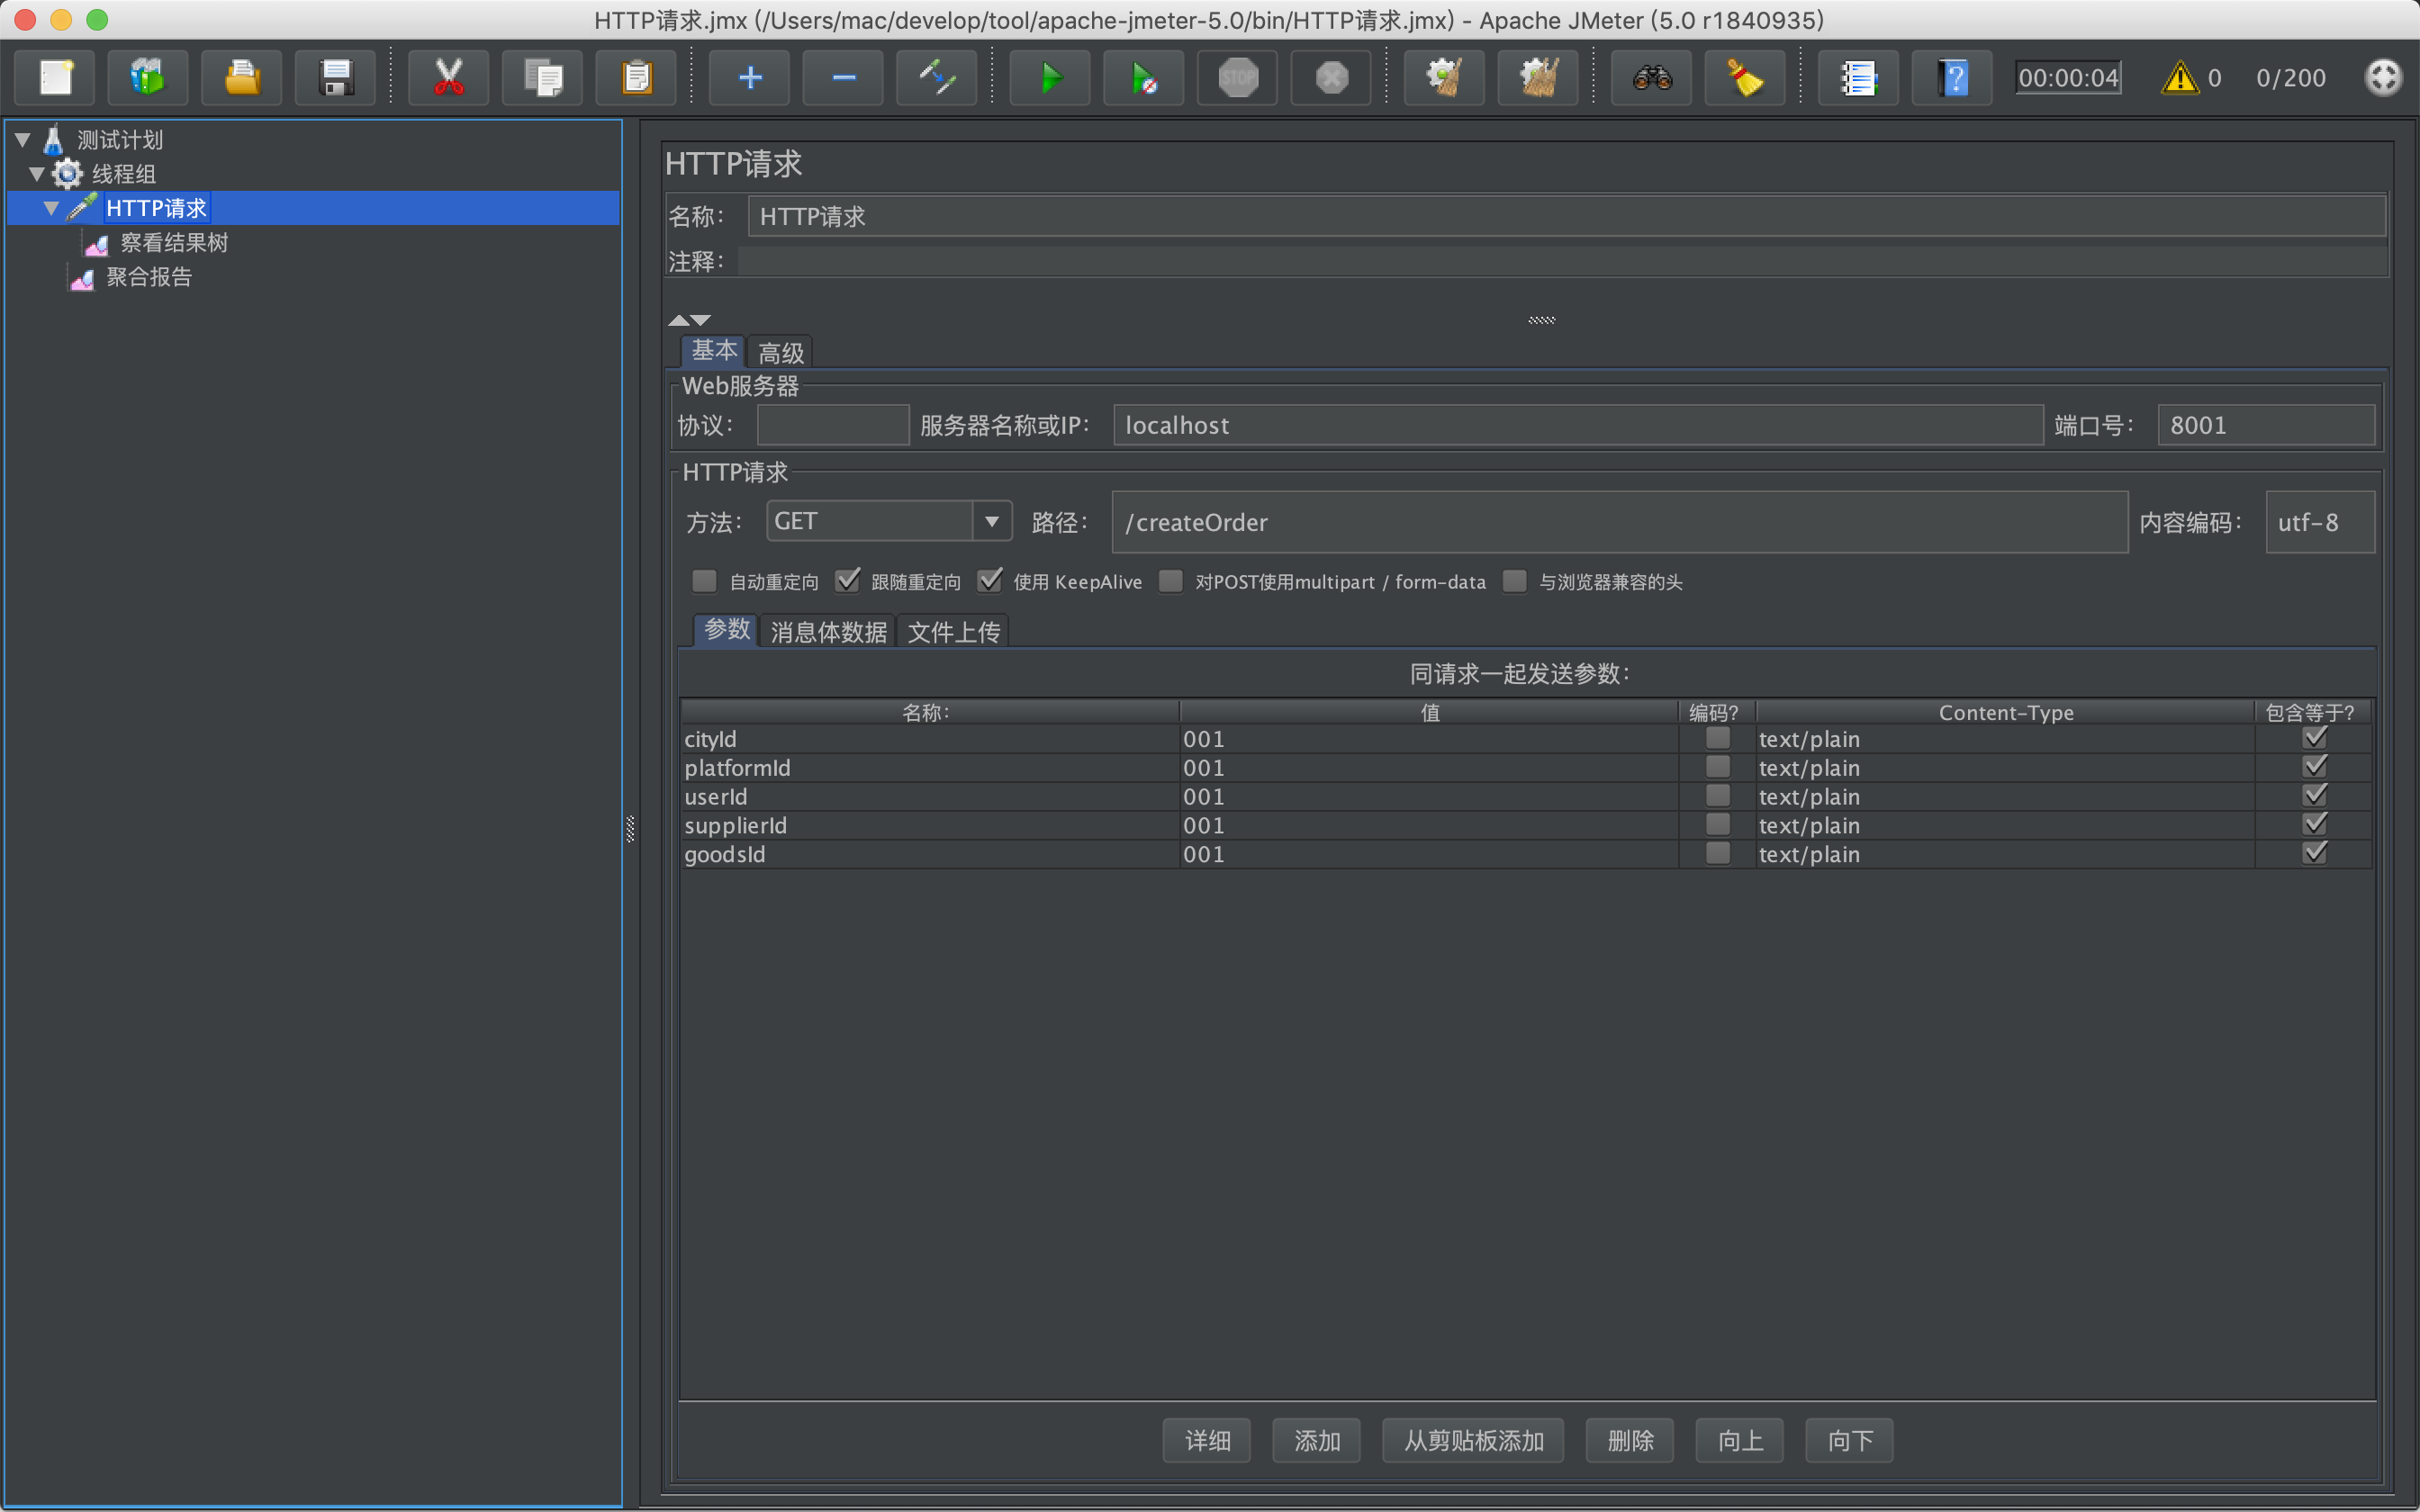Screen dimensions: 2420x1512
Task: Toggle 编码 checkbox for cityId row
Action: click(x=1718, y=738)
